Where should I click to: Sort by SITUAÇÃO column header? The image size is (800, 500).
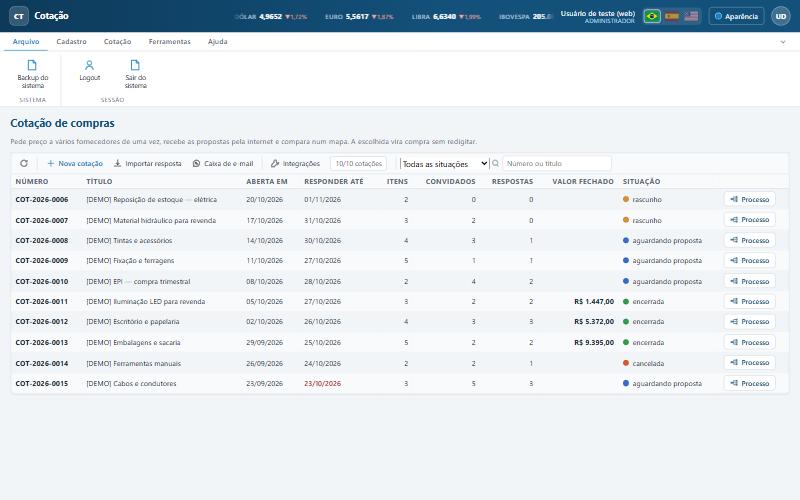coord(641,181)
